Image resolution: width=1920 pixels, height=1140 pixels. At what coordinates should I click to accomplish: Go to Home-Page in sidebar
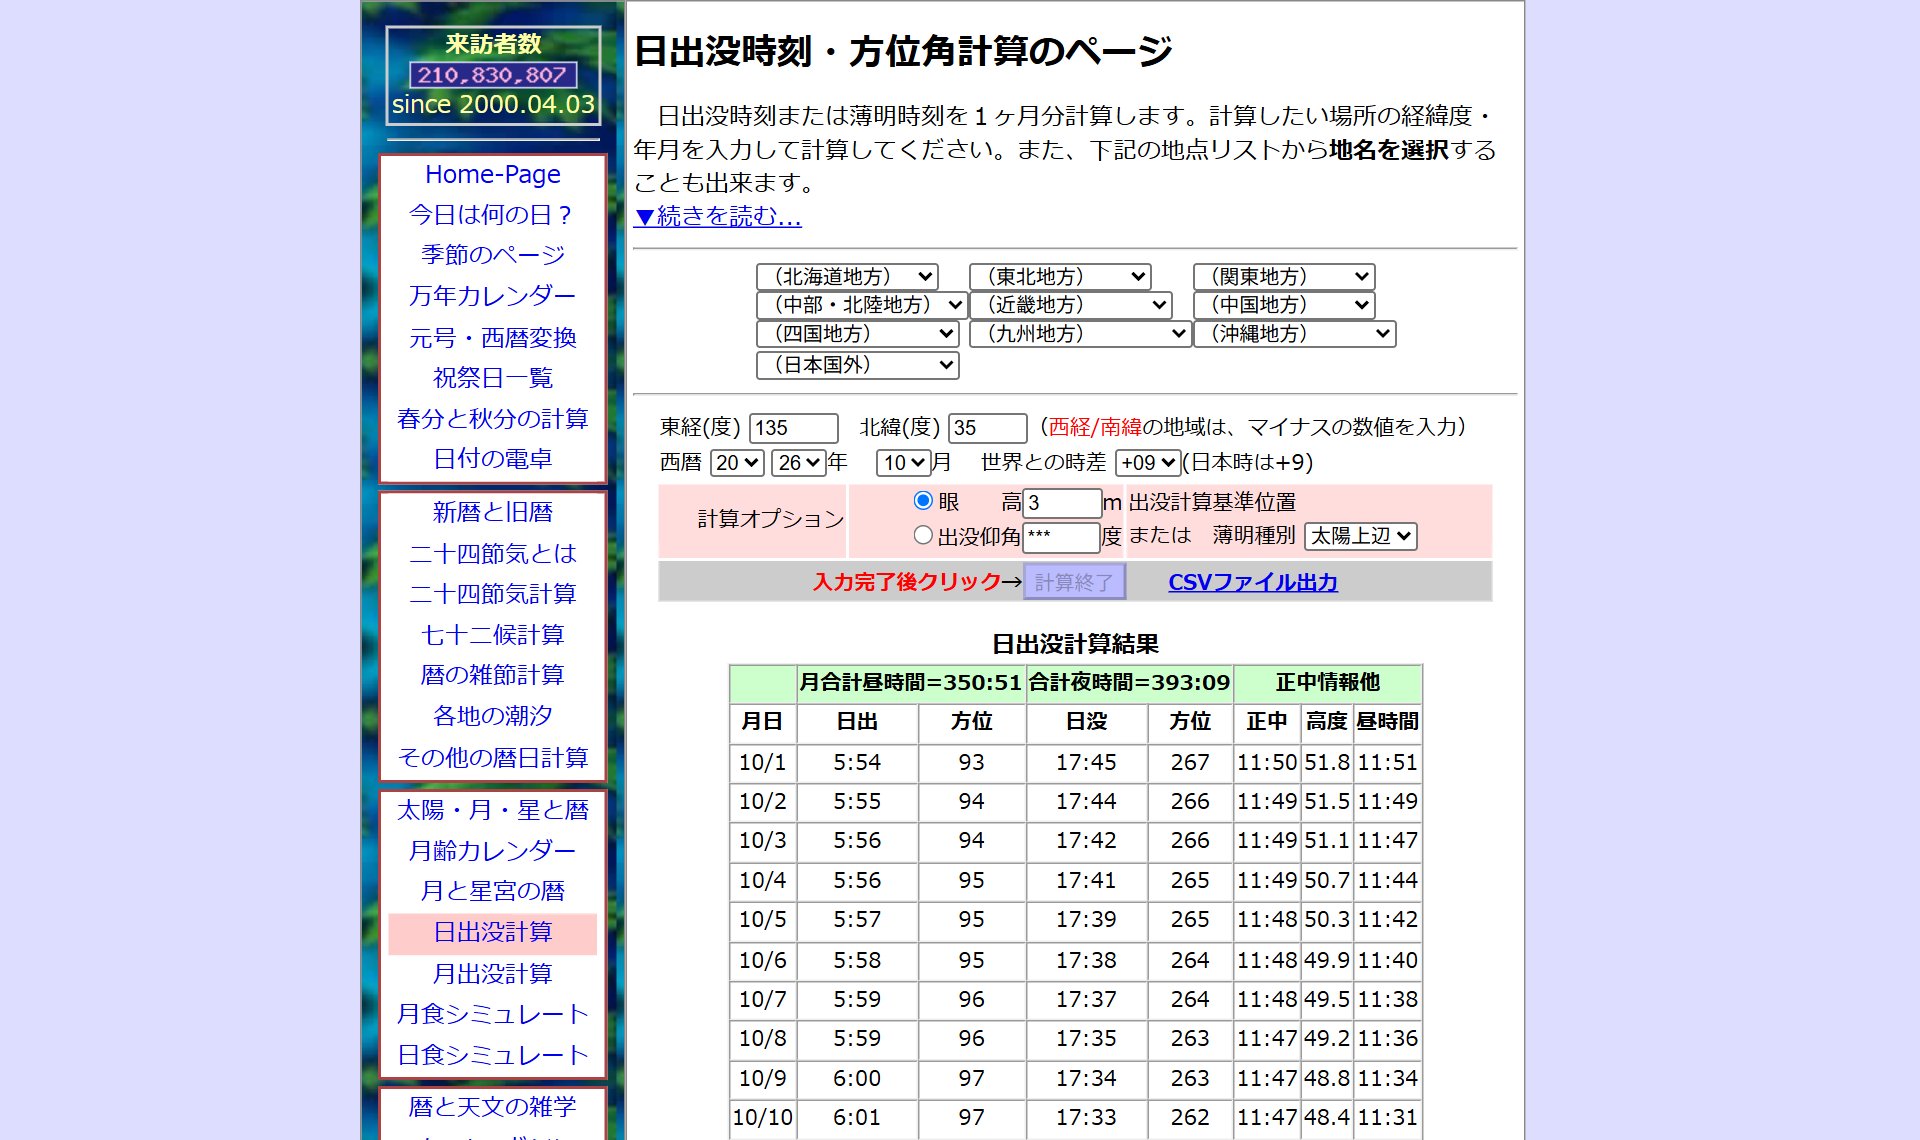tap(493, 174)
